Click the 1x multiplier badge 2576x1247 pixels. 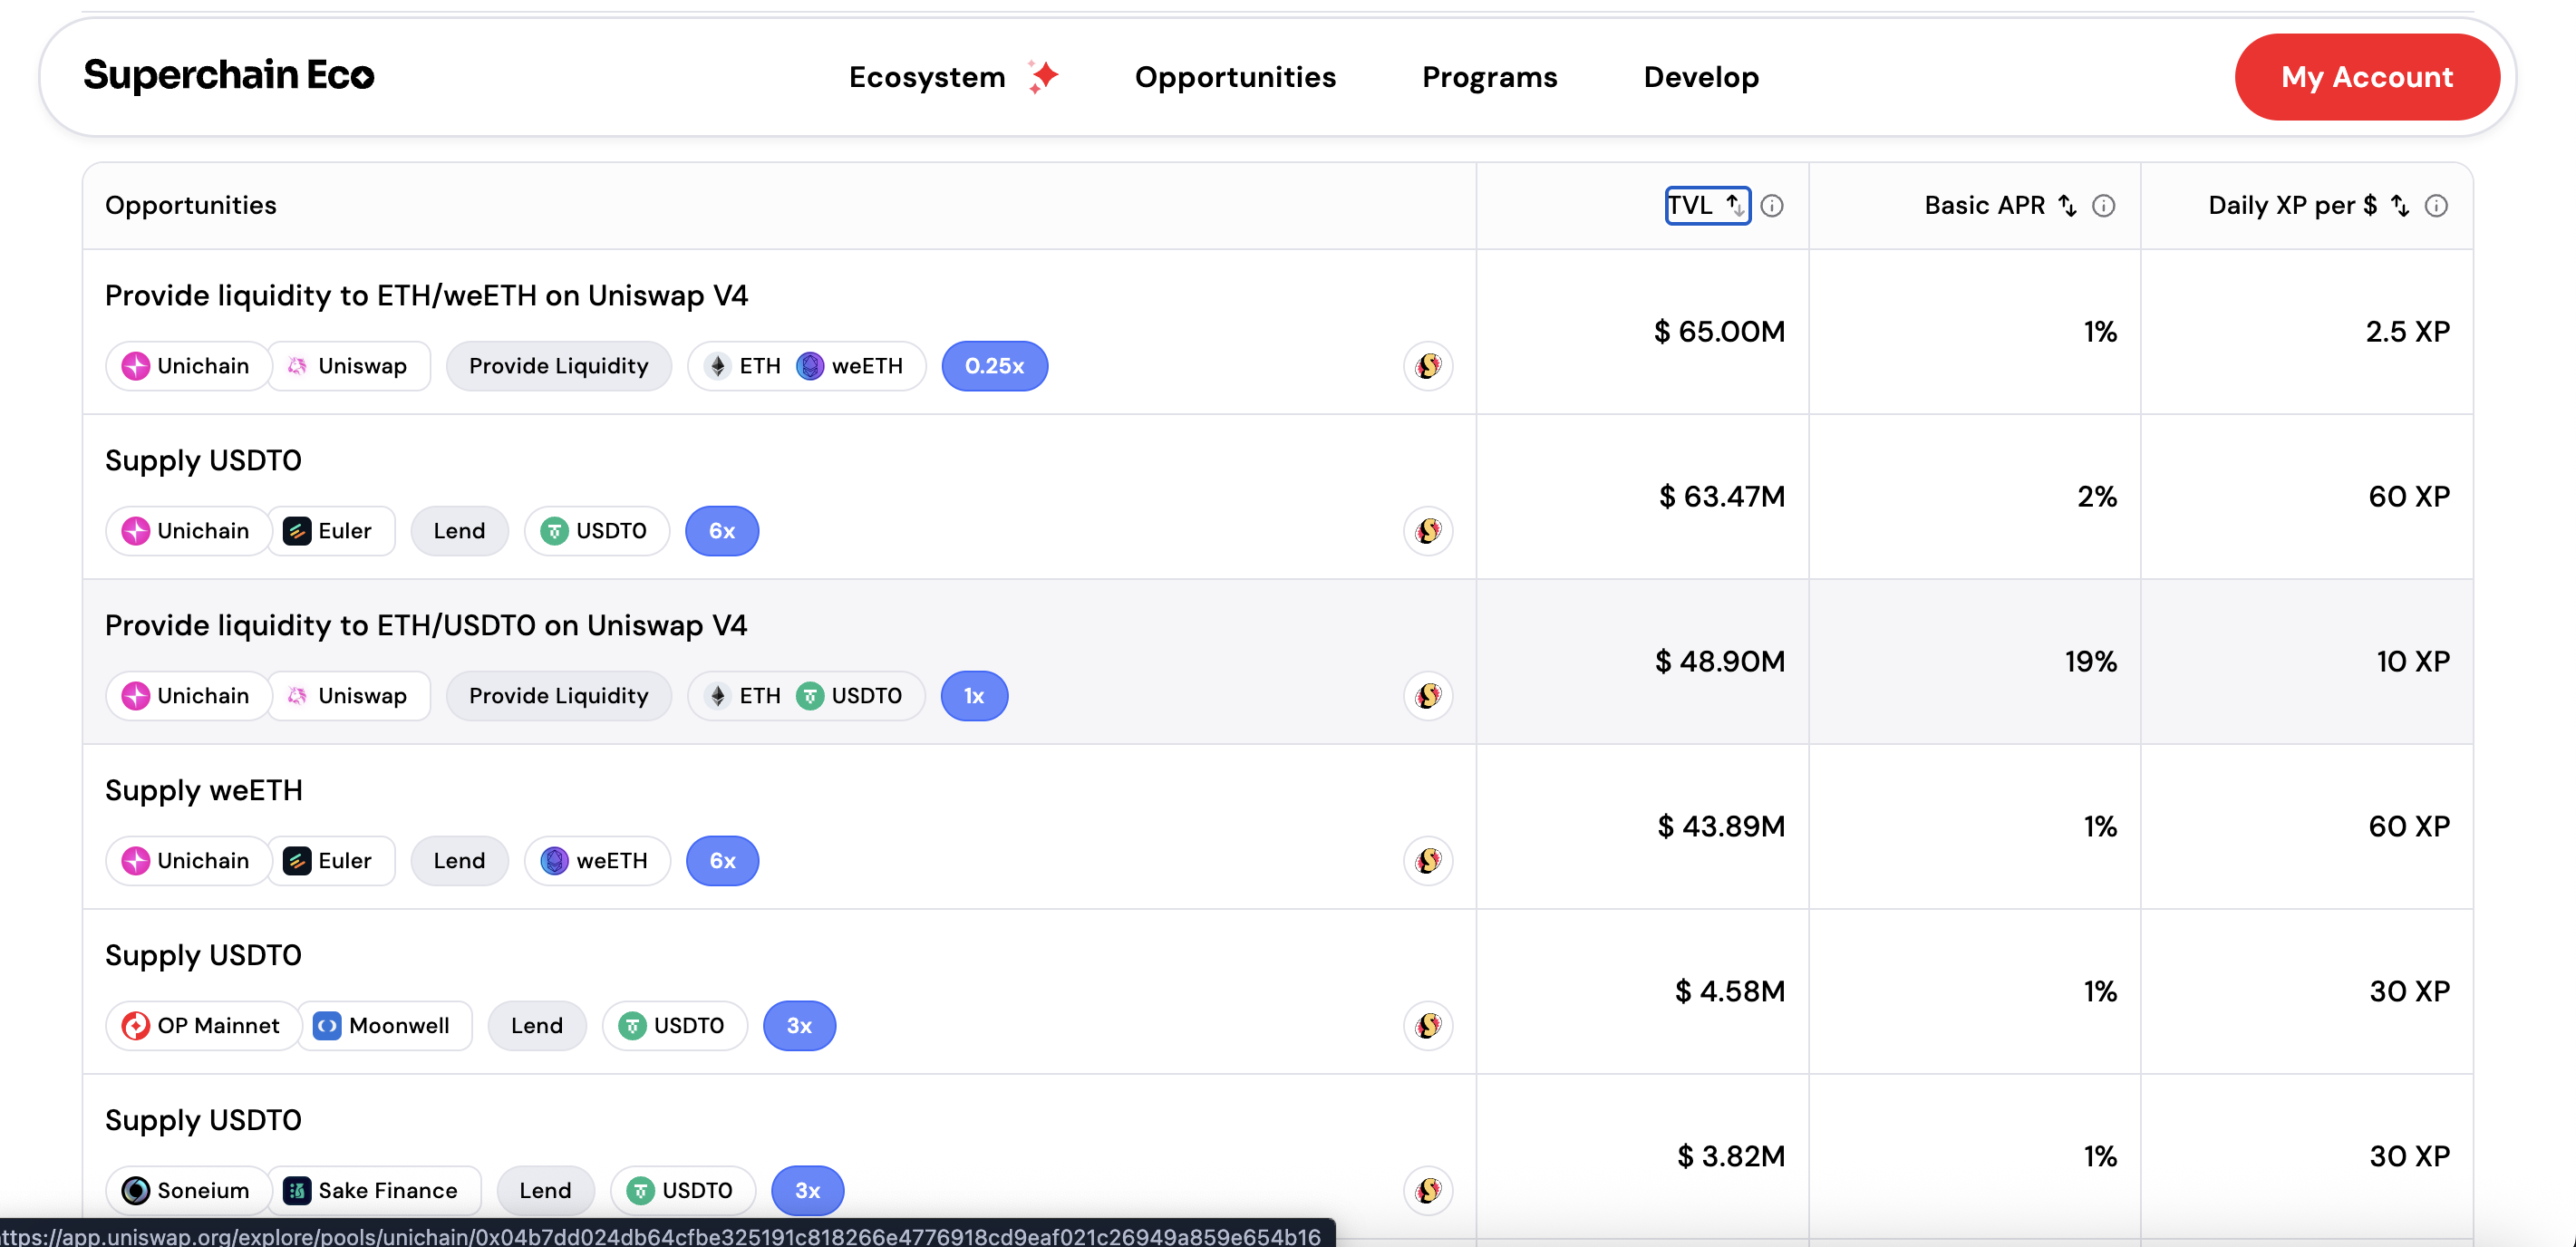(x=973, y=696)
